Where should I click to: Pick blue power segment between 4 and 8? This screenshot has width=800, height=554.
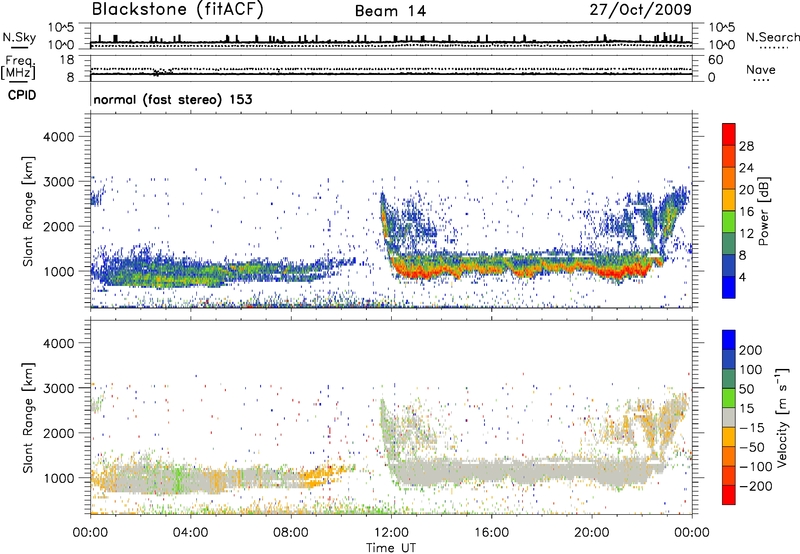[x=729, y=265]
